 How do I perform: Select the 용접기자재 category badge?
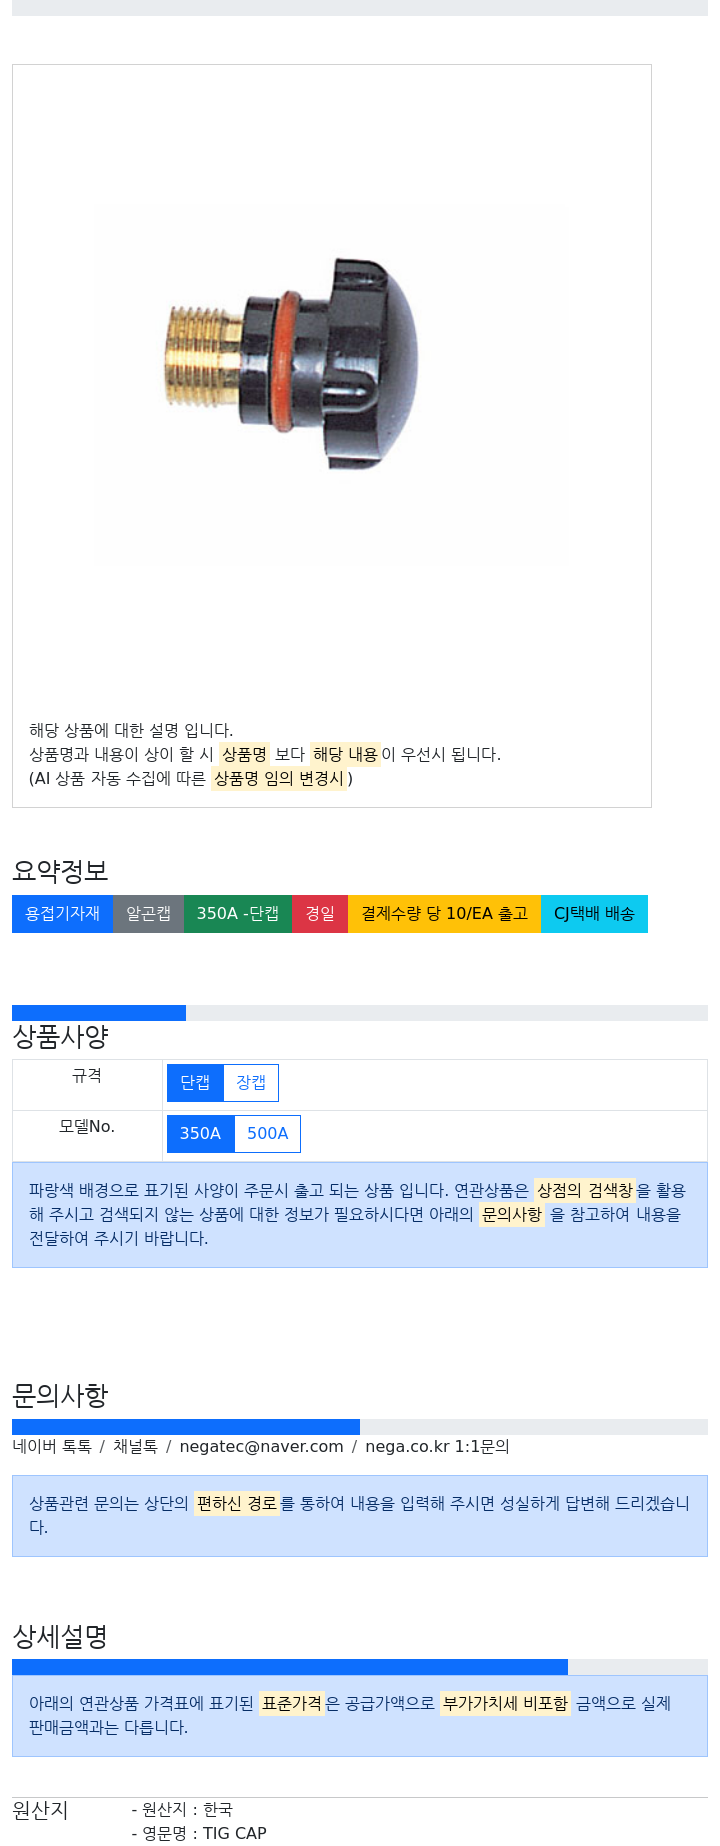[62, 914]
